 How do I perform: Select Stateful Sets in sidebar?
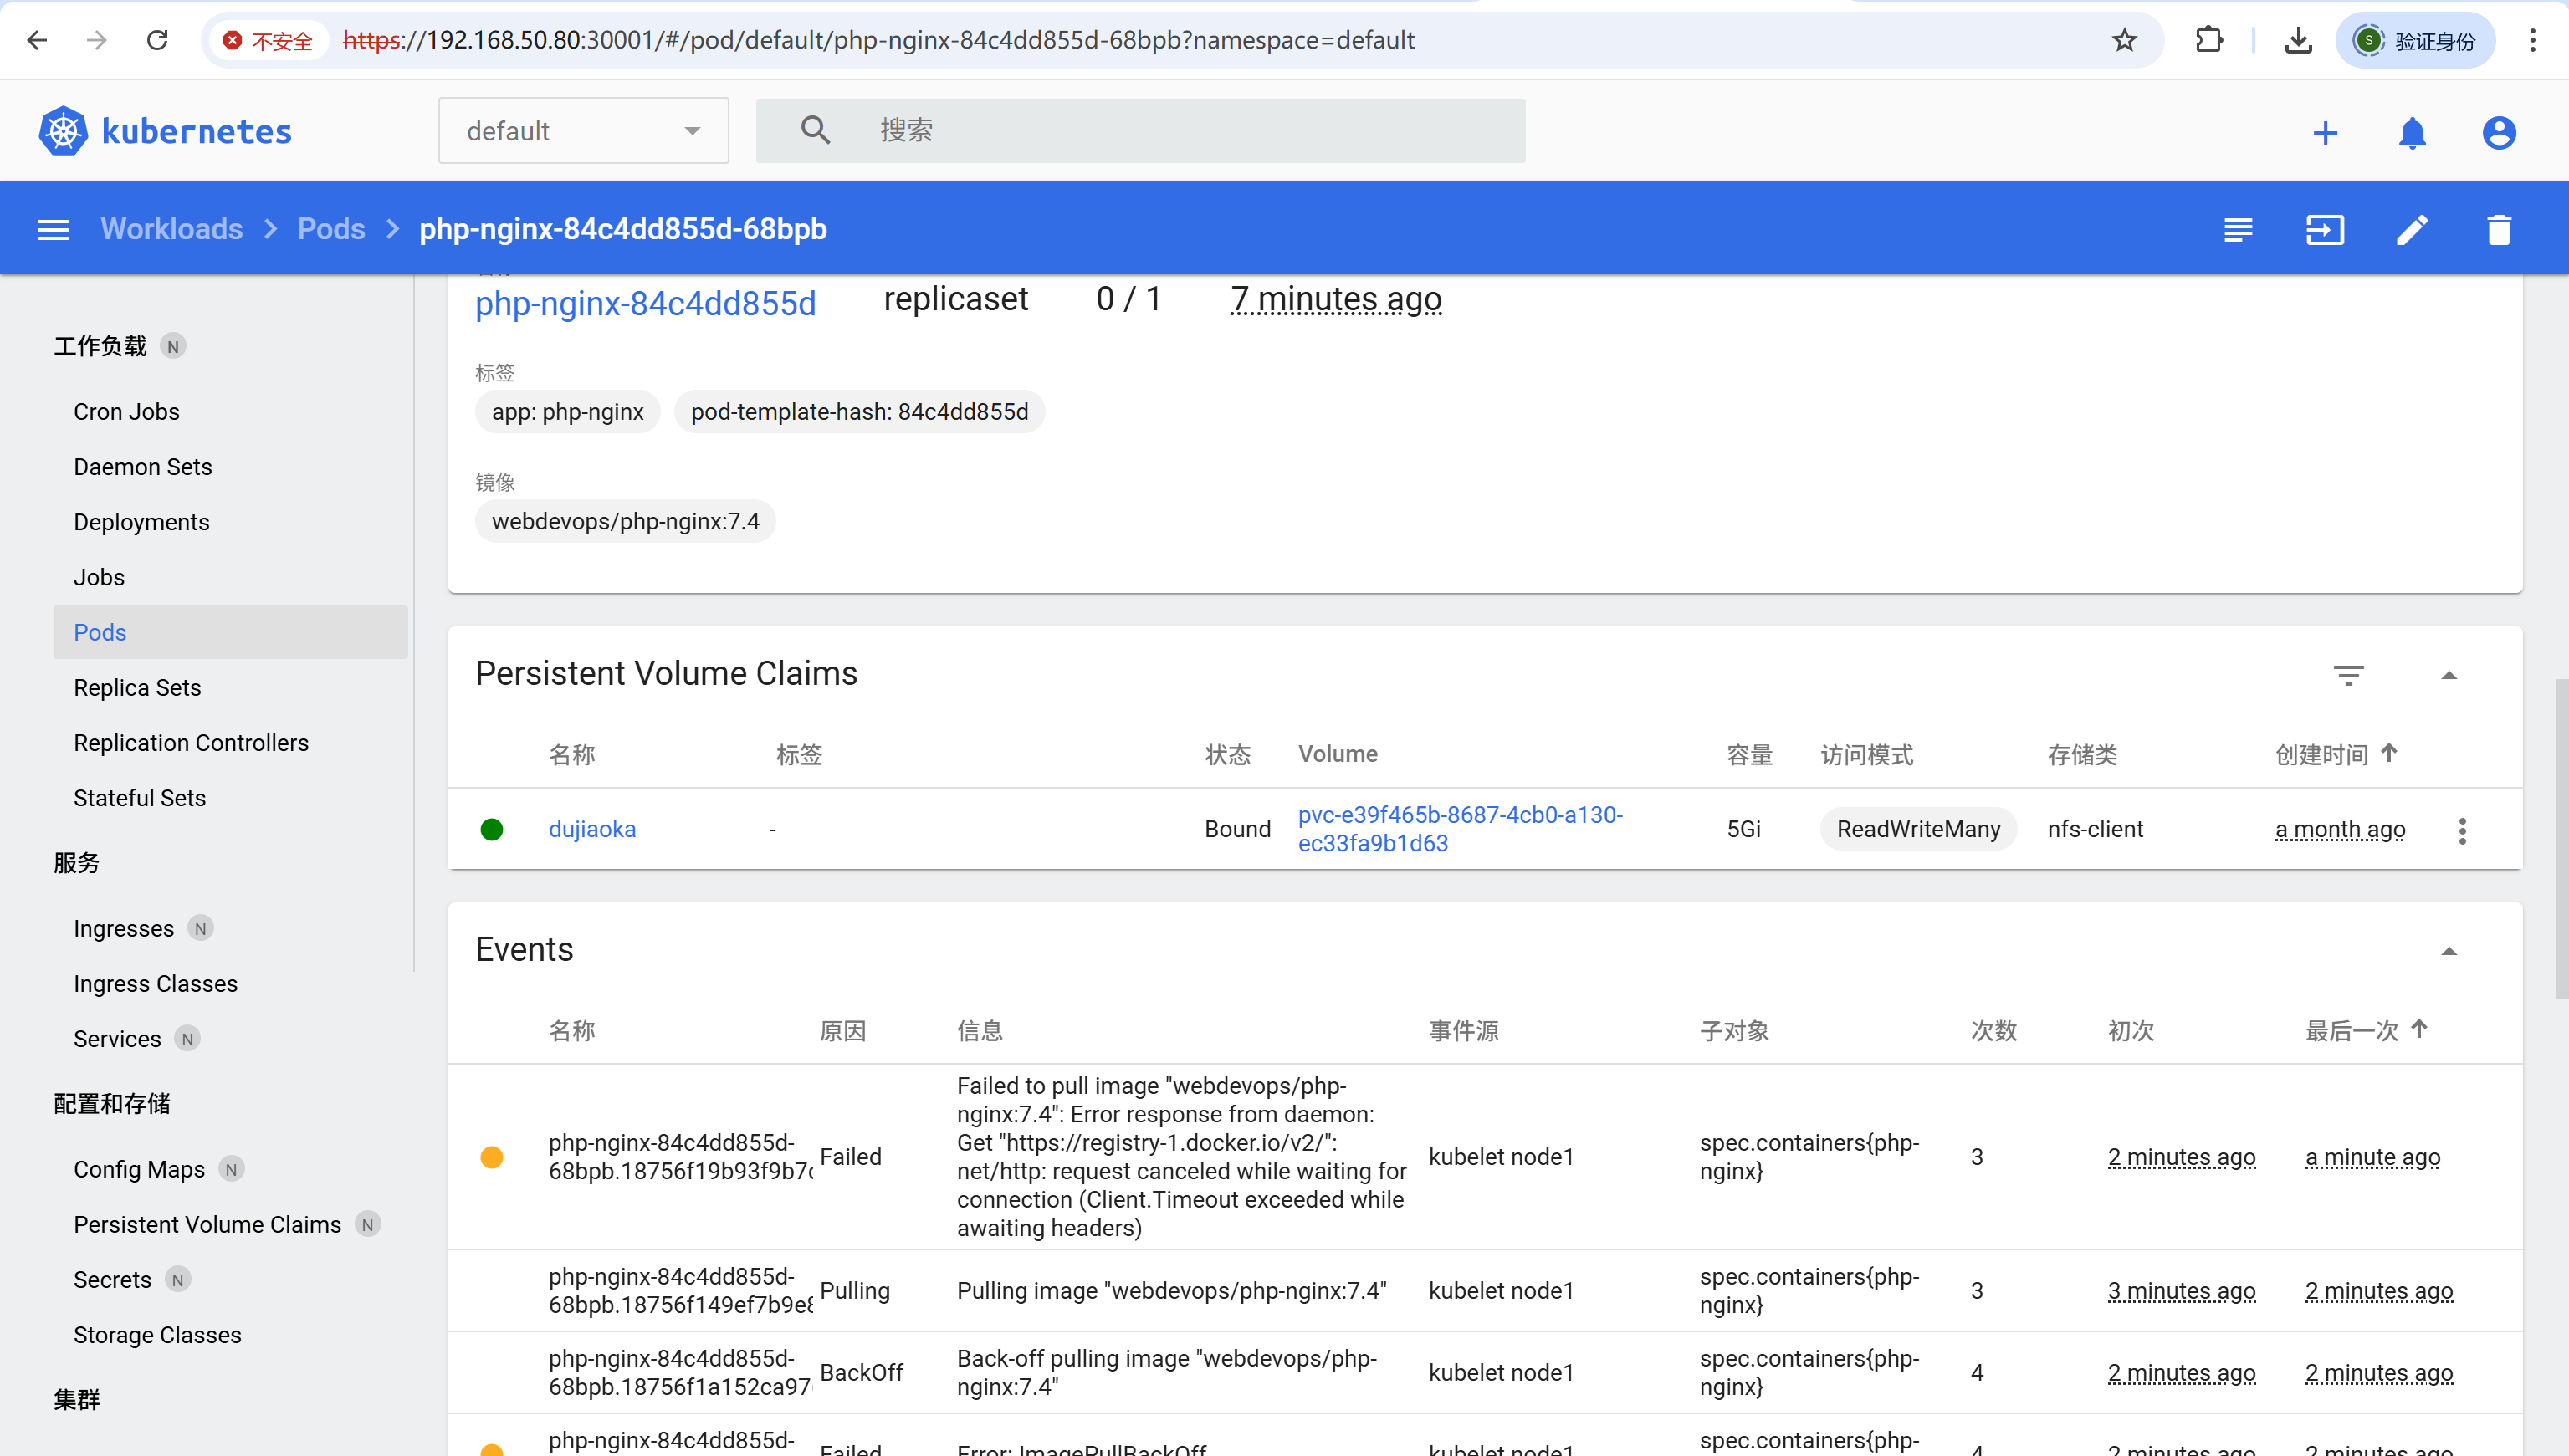pyautogui.click(x=139, y=798)
